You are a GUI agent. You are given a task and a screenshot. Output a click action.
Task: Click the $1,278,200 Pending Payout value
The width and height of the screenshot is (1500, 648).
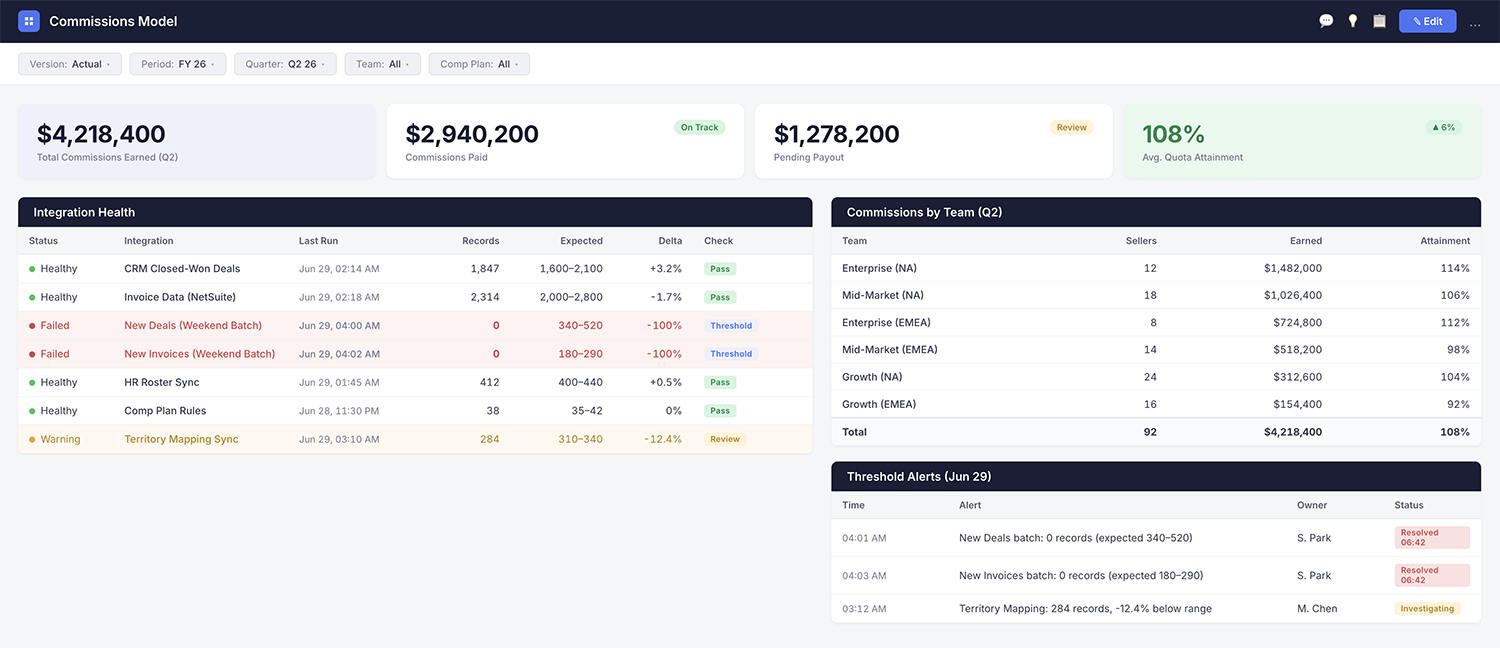pyautogui.click(x=837, y=134)
